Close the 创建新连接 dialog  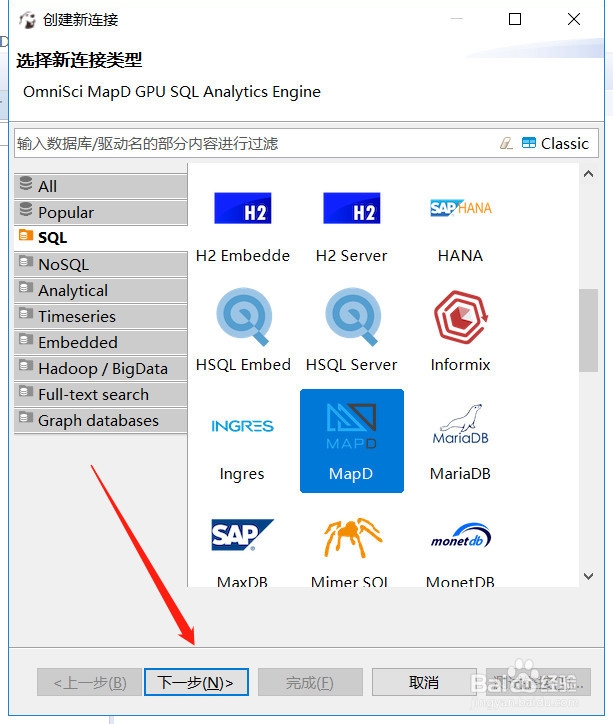574,19
